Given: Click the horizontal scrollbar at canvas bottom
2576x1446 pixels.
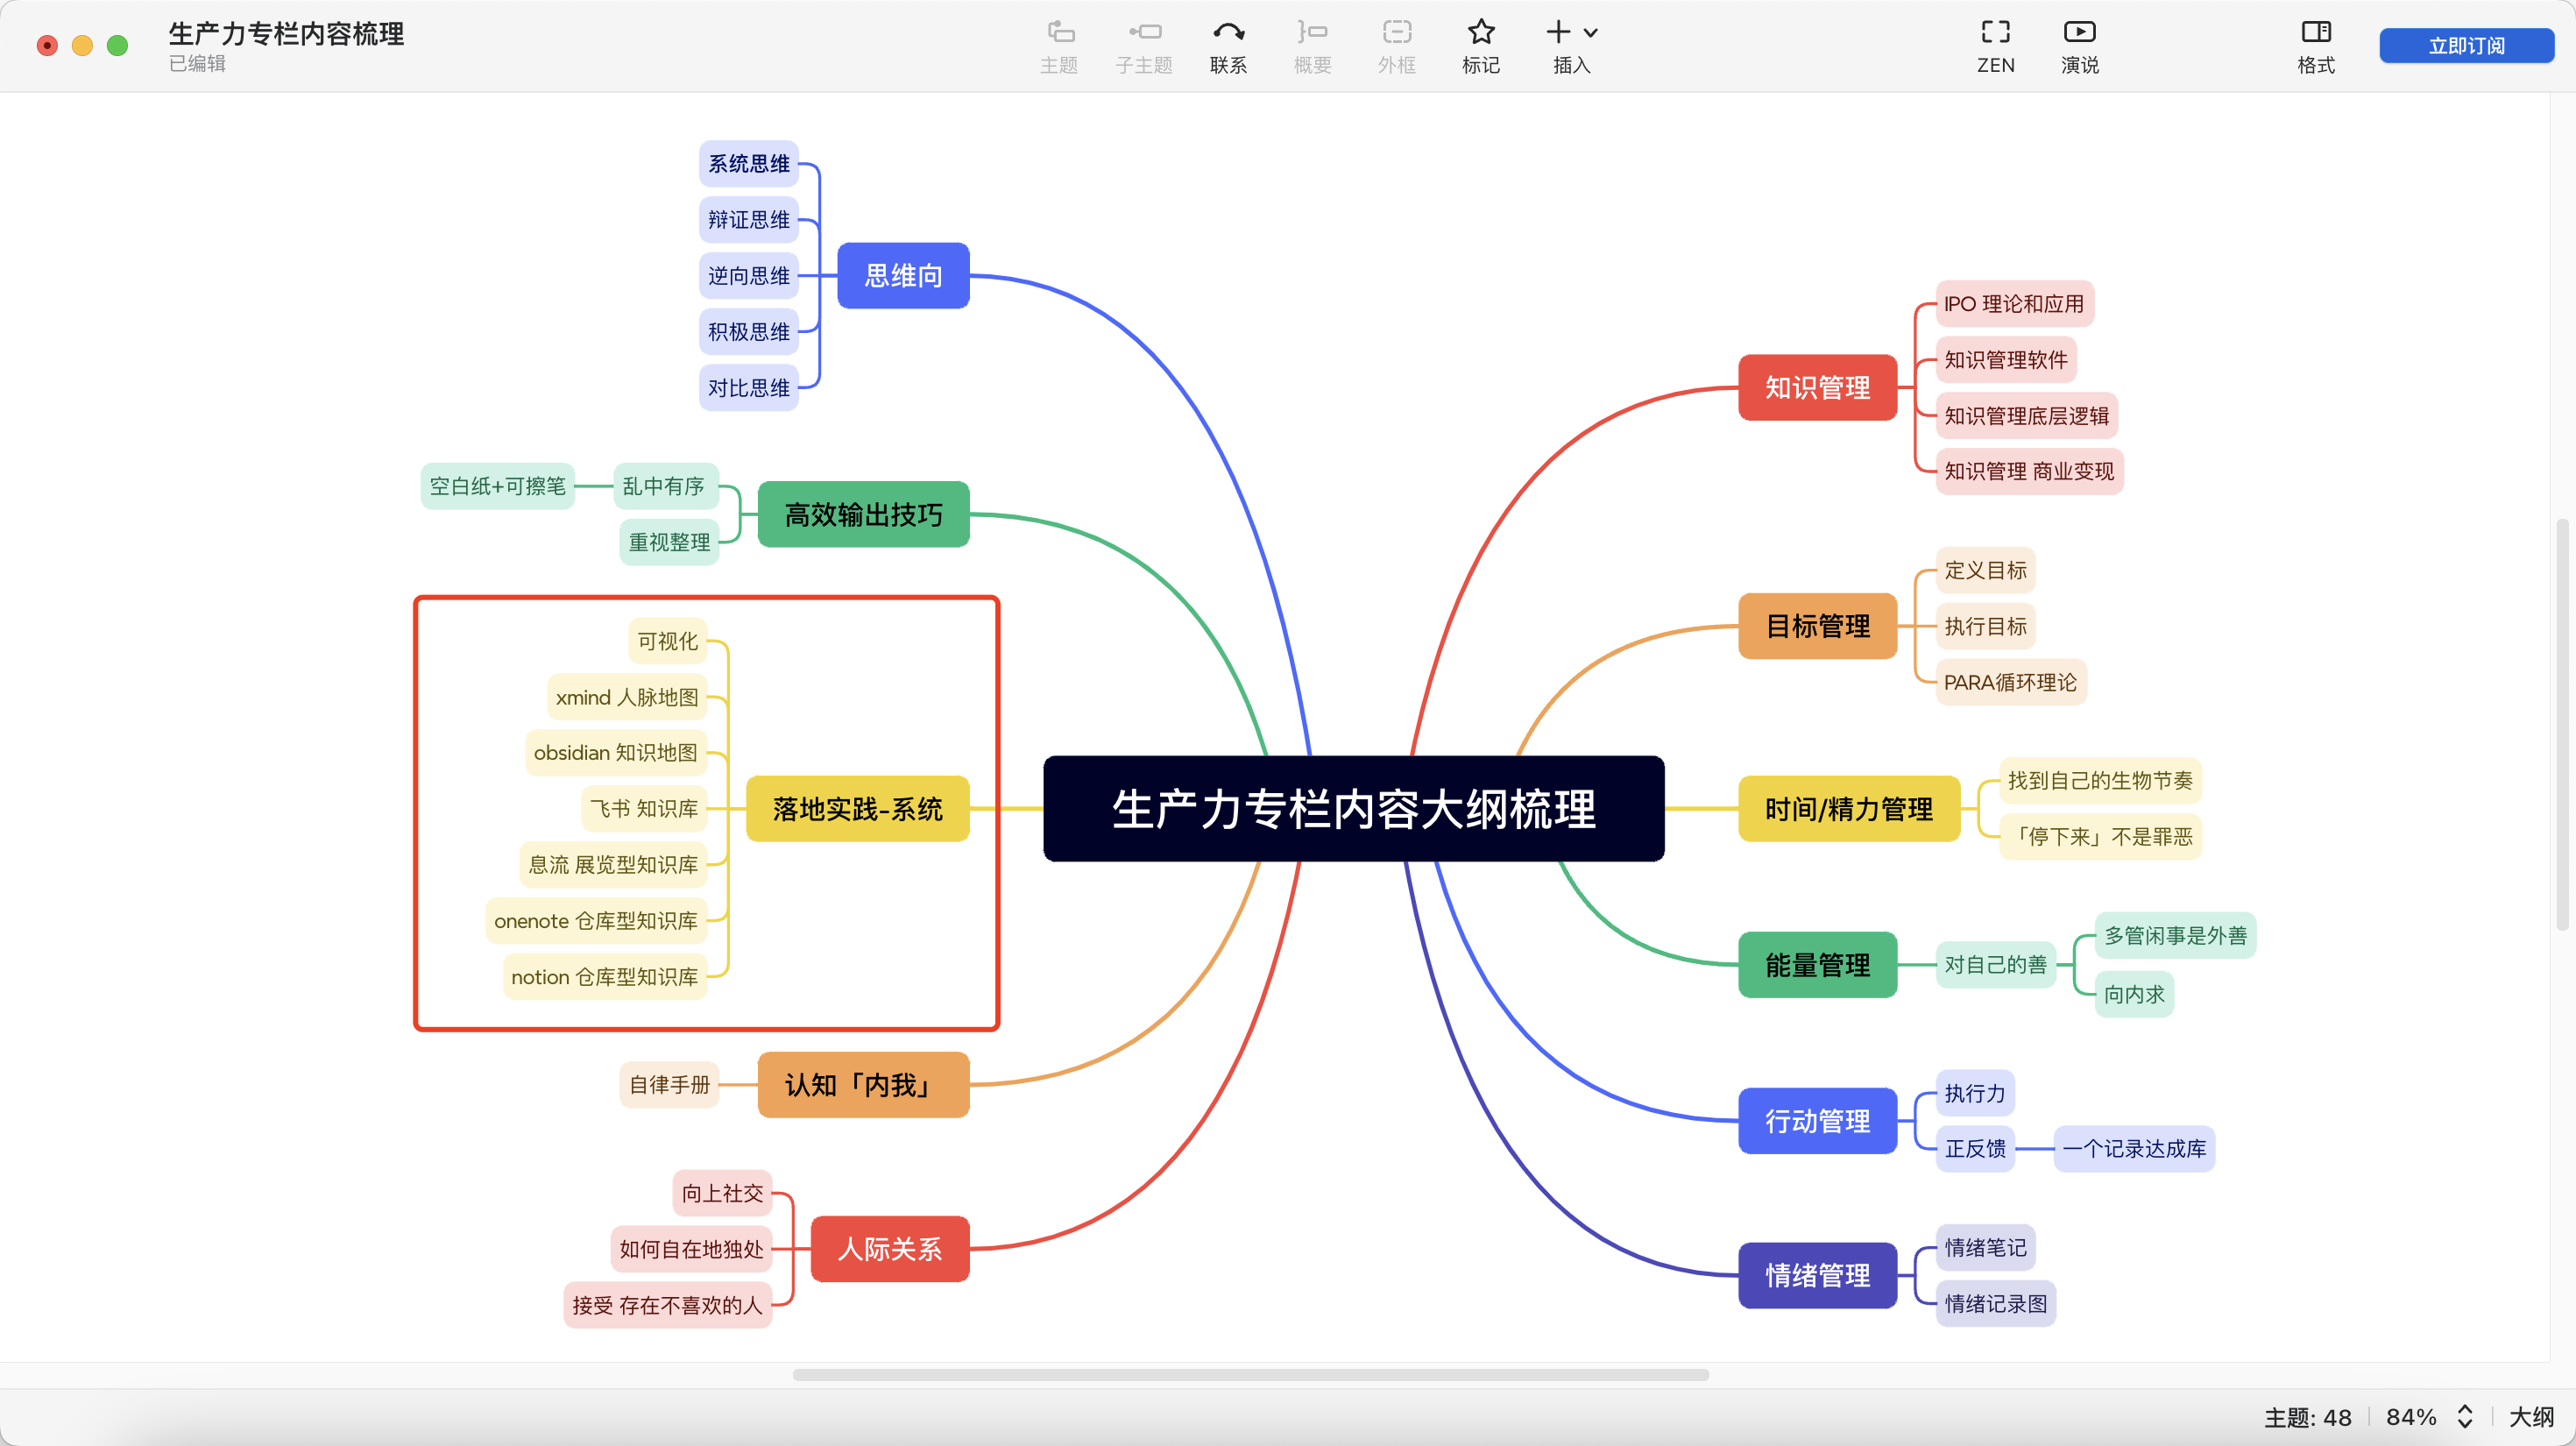Looking at the screenshot, I should (1250, 1375).
